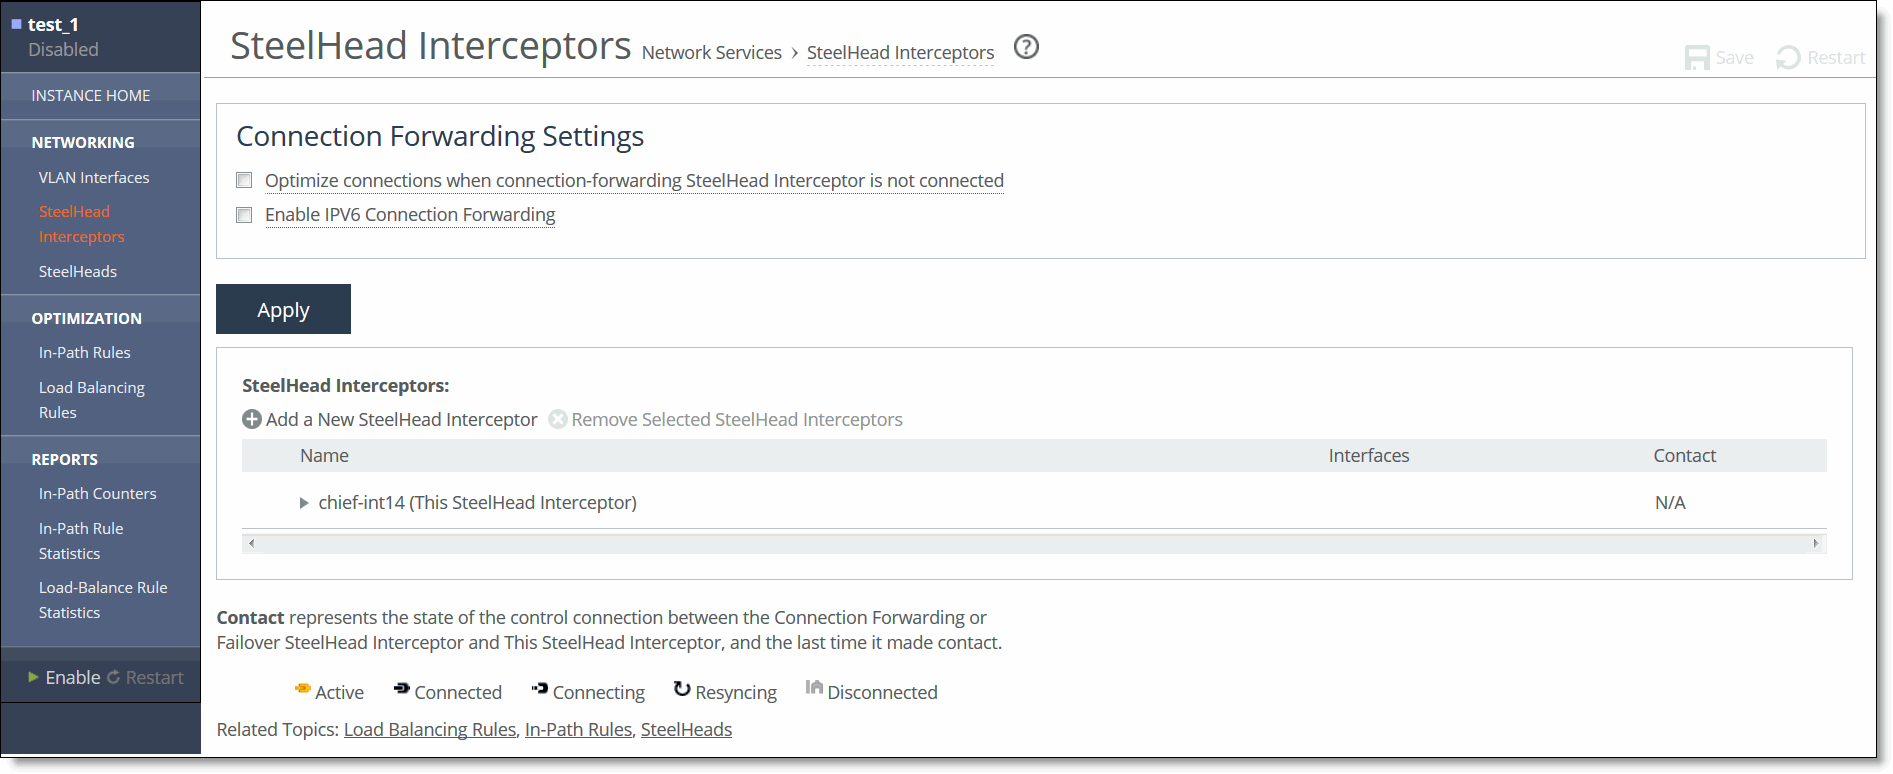Image resolution: width=1893 pixels, height=774 pixels.
Task: Click the Restart circular arrow icon at top
Action: [1788, 58]
